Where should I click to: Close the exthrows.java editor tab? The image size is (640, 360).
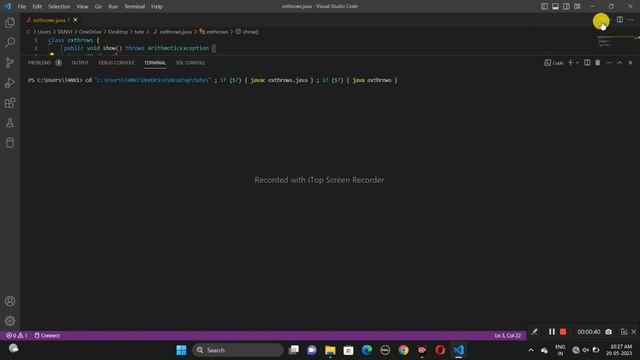click(x=75, y=20)
